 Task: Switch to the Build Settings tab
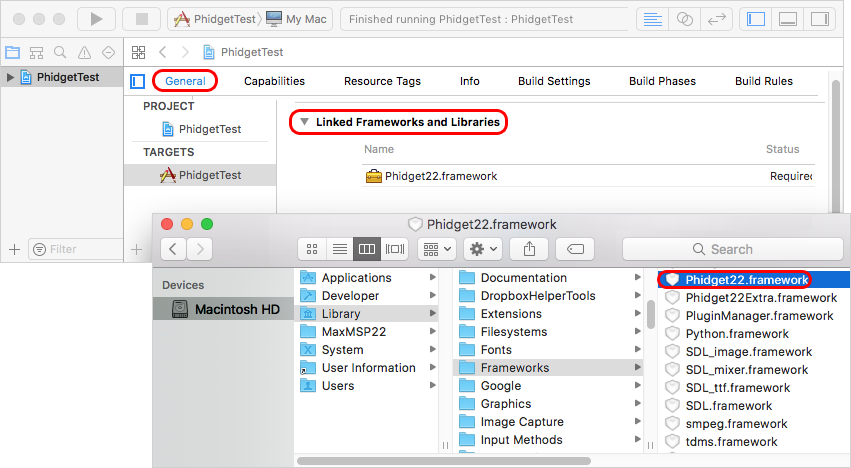tap(554, 81)
